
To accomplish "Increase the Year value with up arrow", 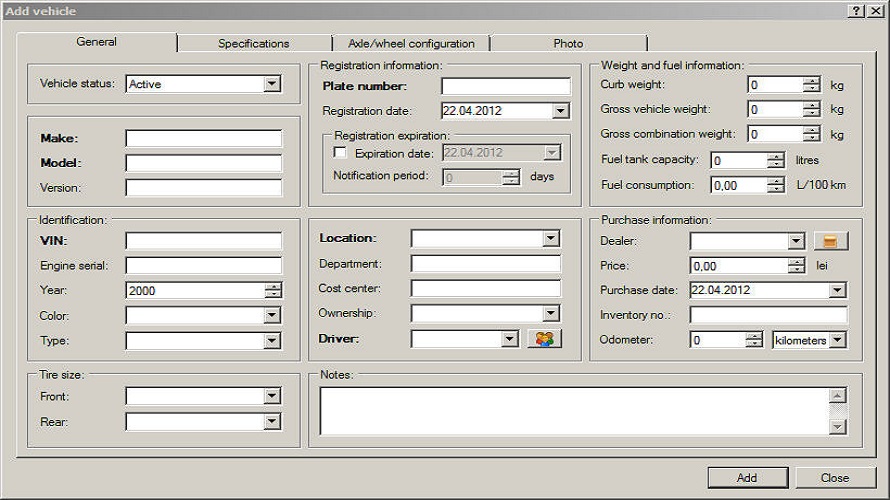I will pos(273,286).
